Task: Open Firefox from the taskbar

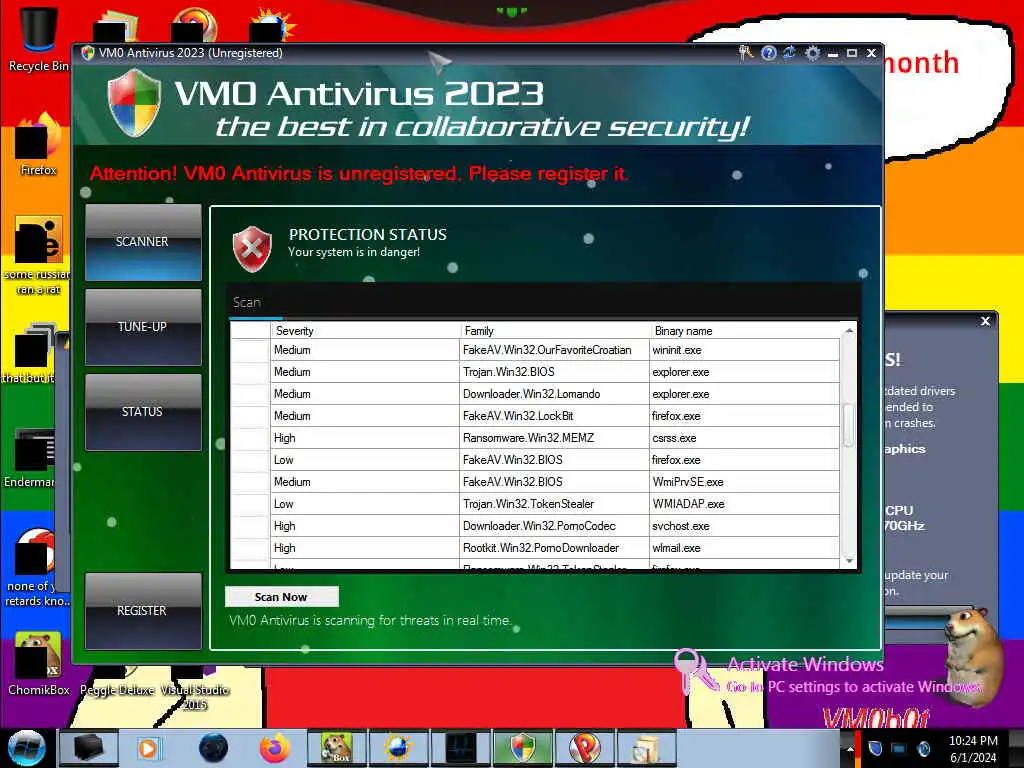Action: (275, 748)
